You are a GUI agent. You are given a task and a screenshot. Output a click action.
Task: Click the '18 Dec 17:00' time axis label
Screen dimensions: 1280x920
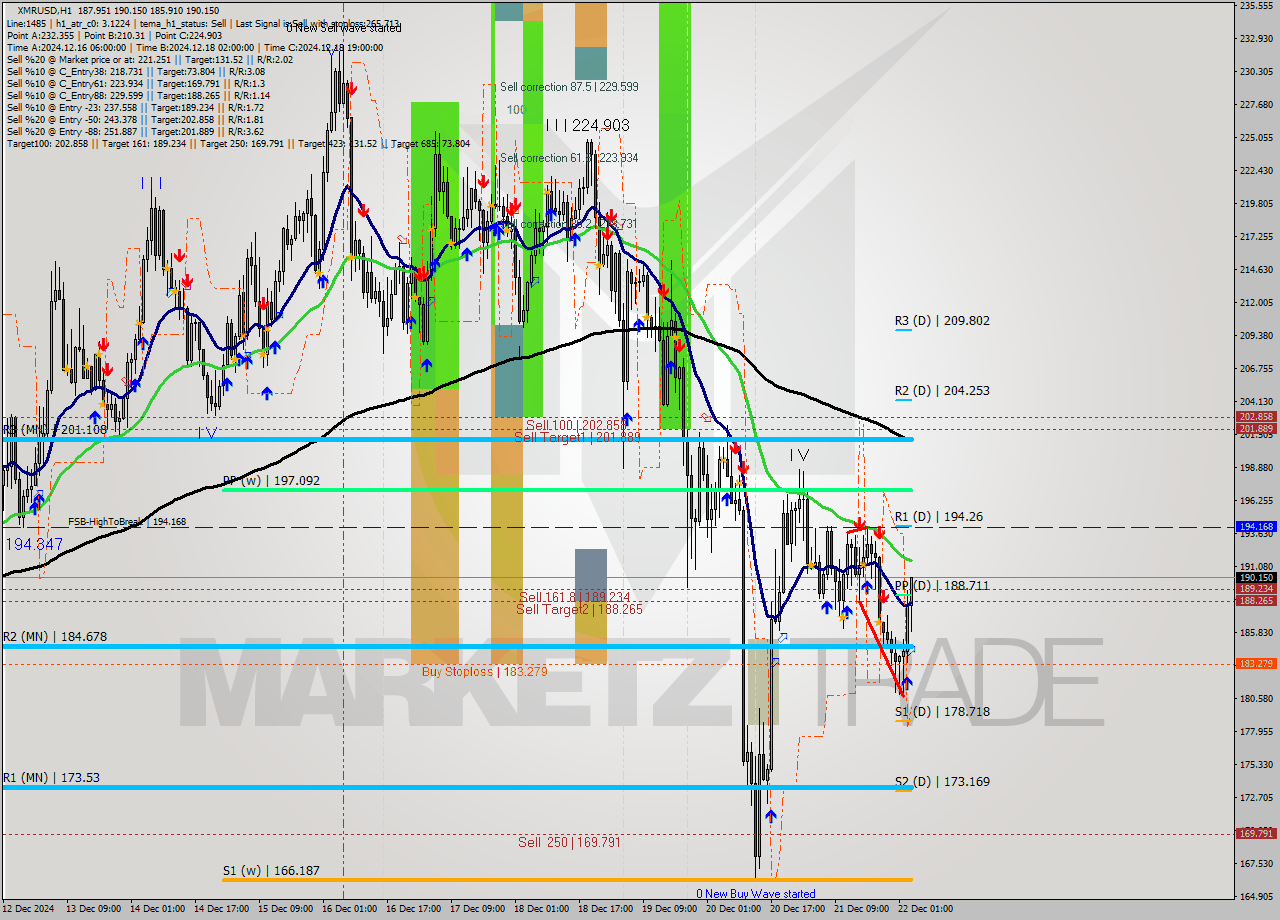(x=606, y=909)
